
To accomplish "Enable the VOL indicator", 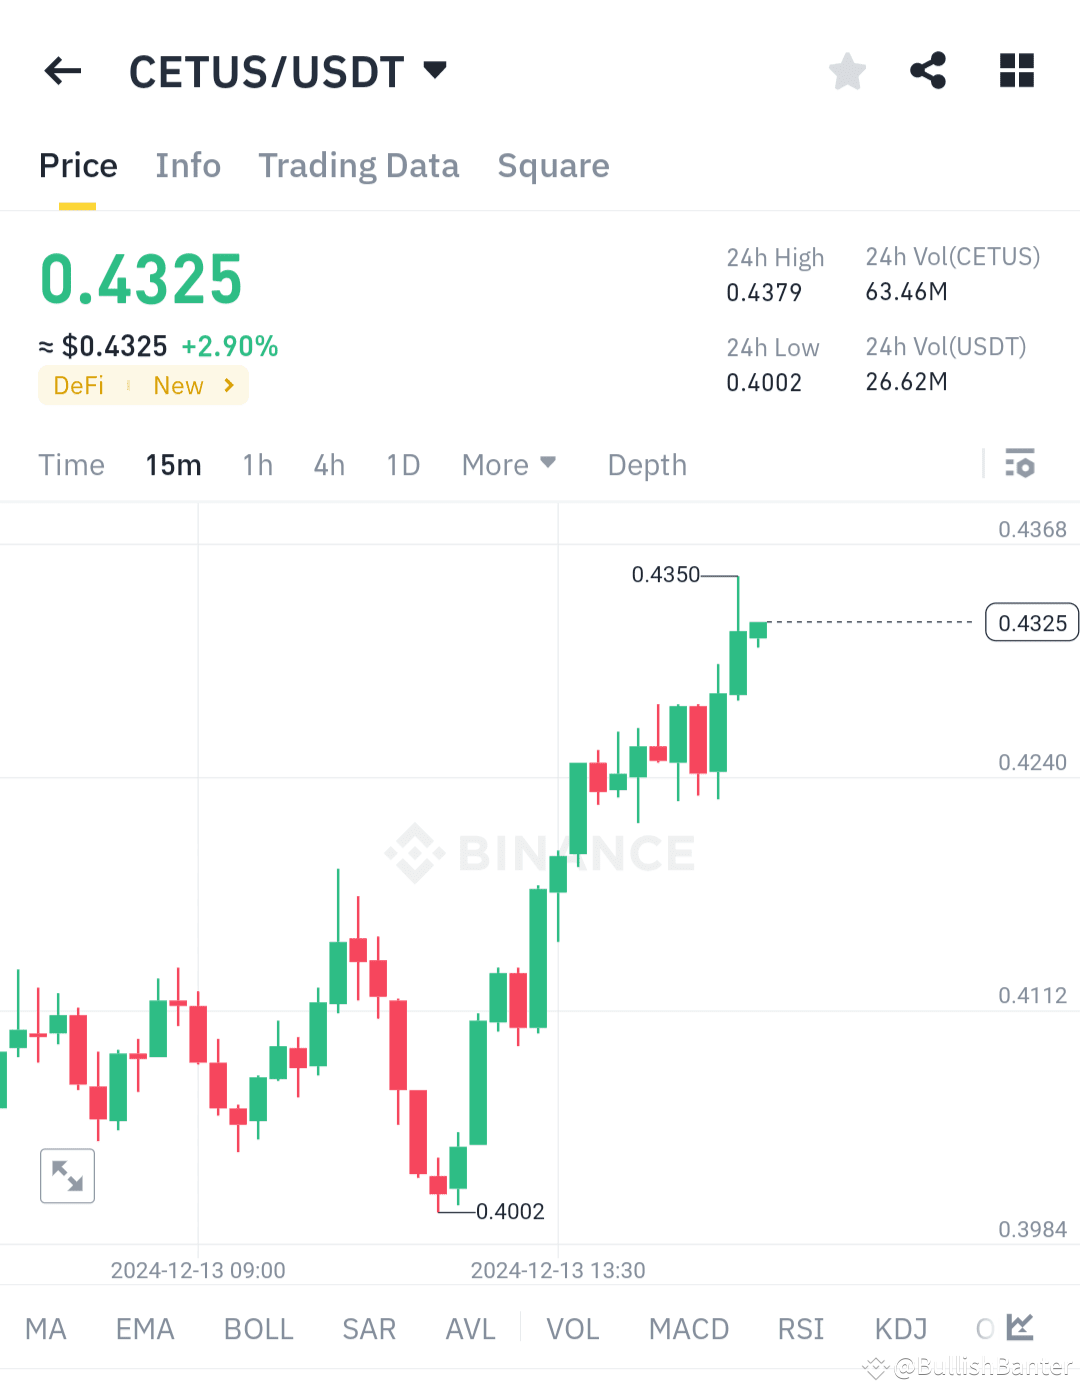I will pyautogui.click(x=572, y=1328).
